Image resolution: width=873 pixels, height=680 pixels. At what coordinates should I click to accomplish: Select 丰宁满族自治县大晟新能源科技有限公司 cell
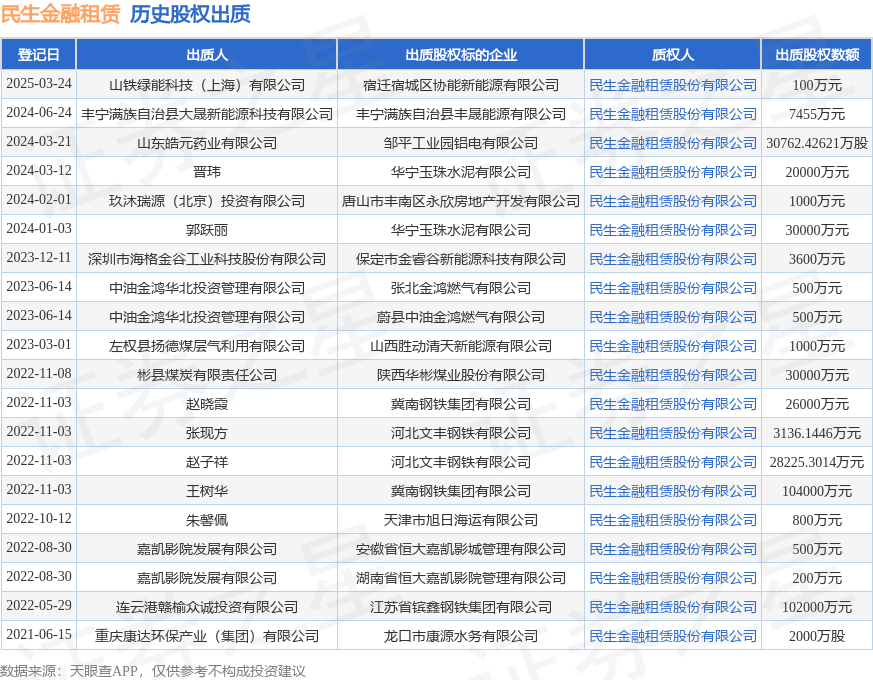point(207,114)
